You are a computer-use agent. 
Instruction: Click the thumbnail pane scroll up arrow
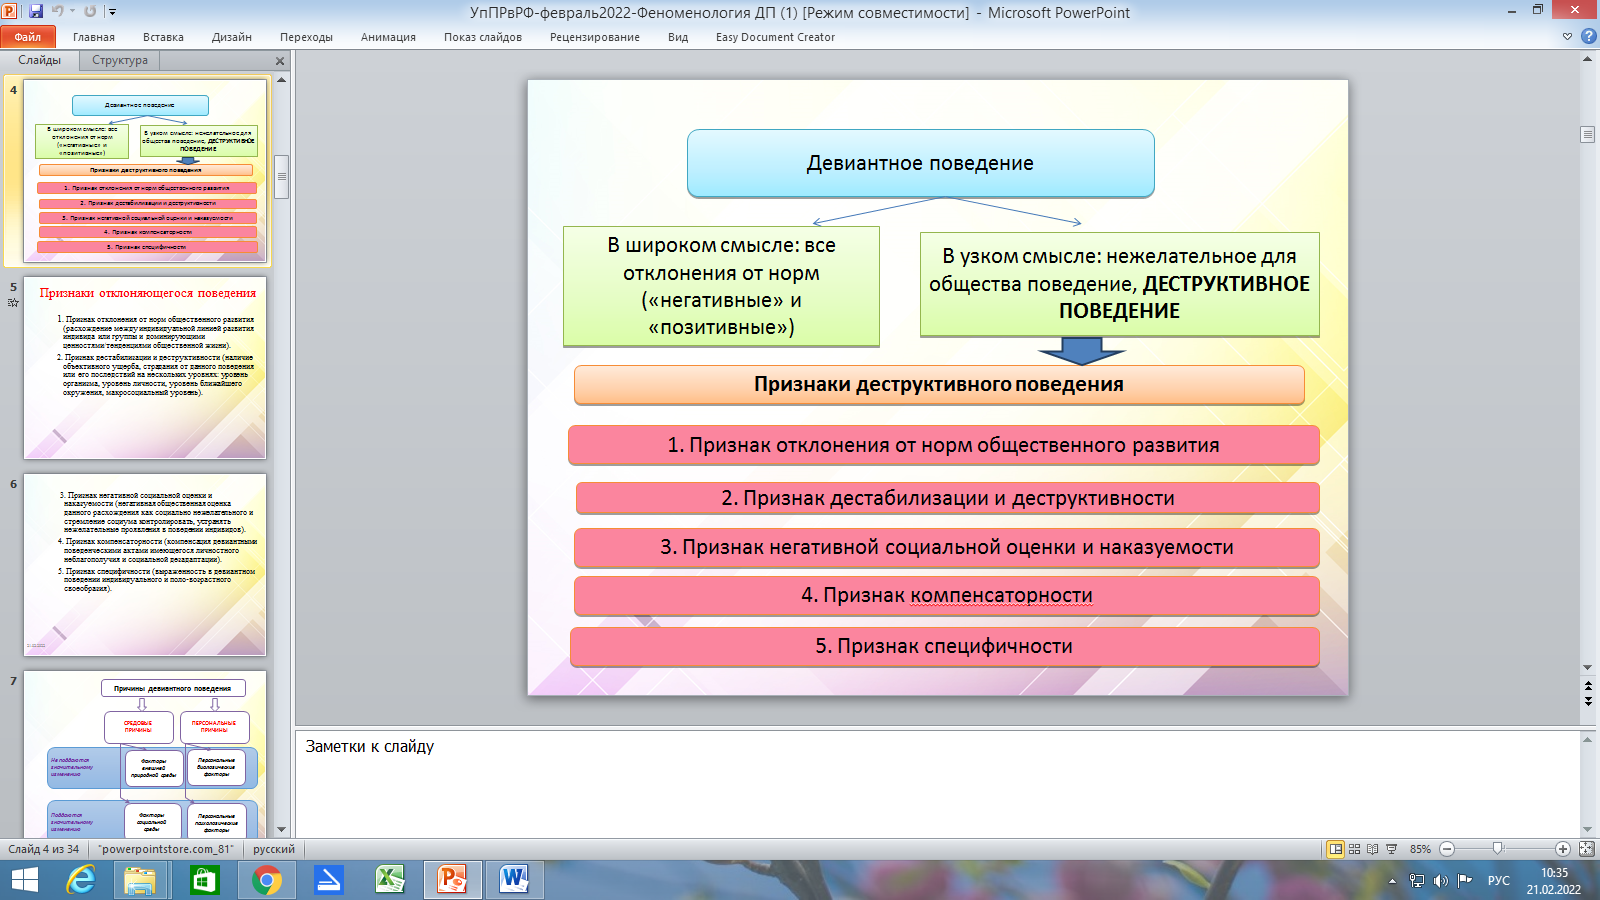coord(282,80)
